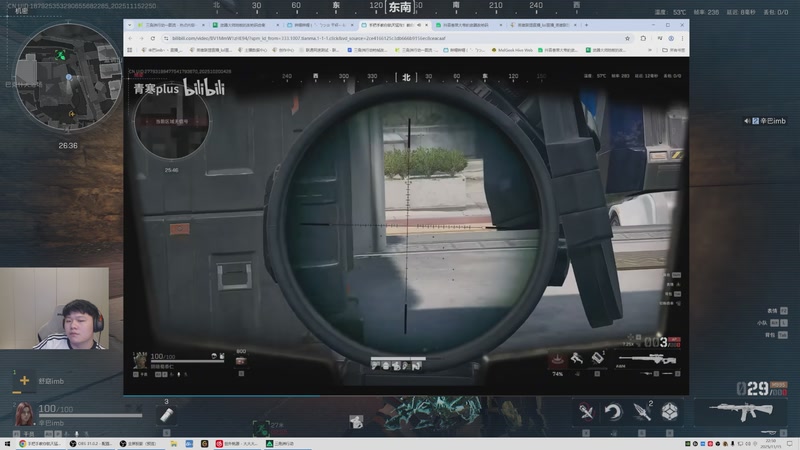Close the active bilibili video tab
This screenshot has width=800, height=450.
427,24
